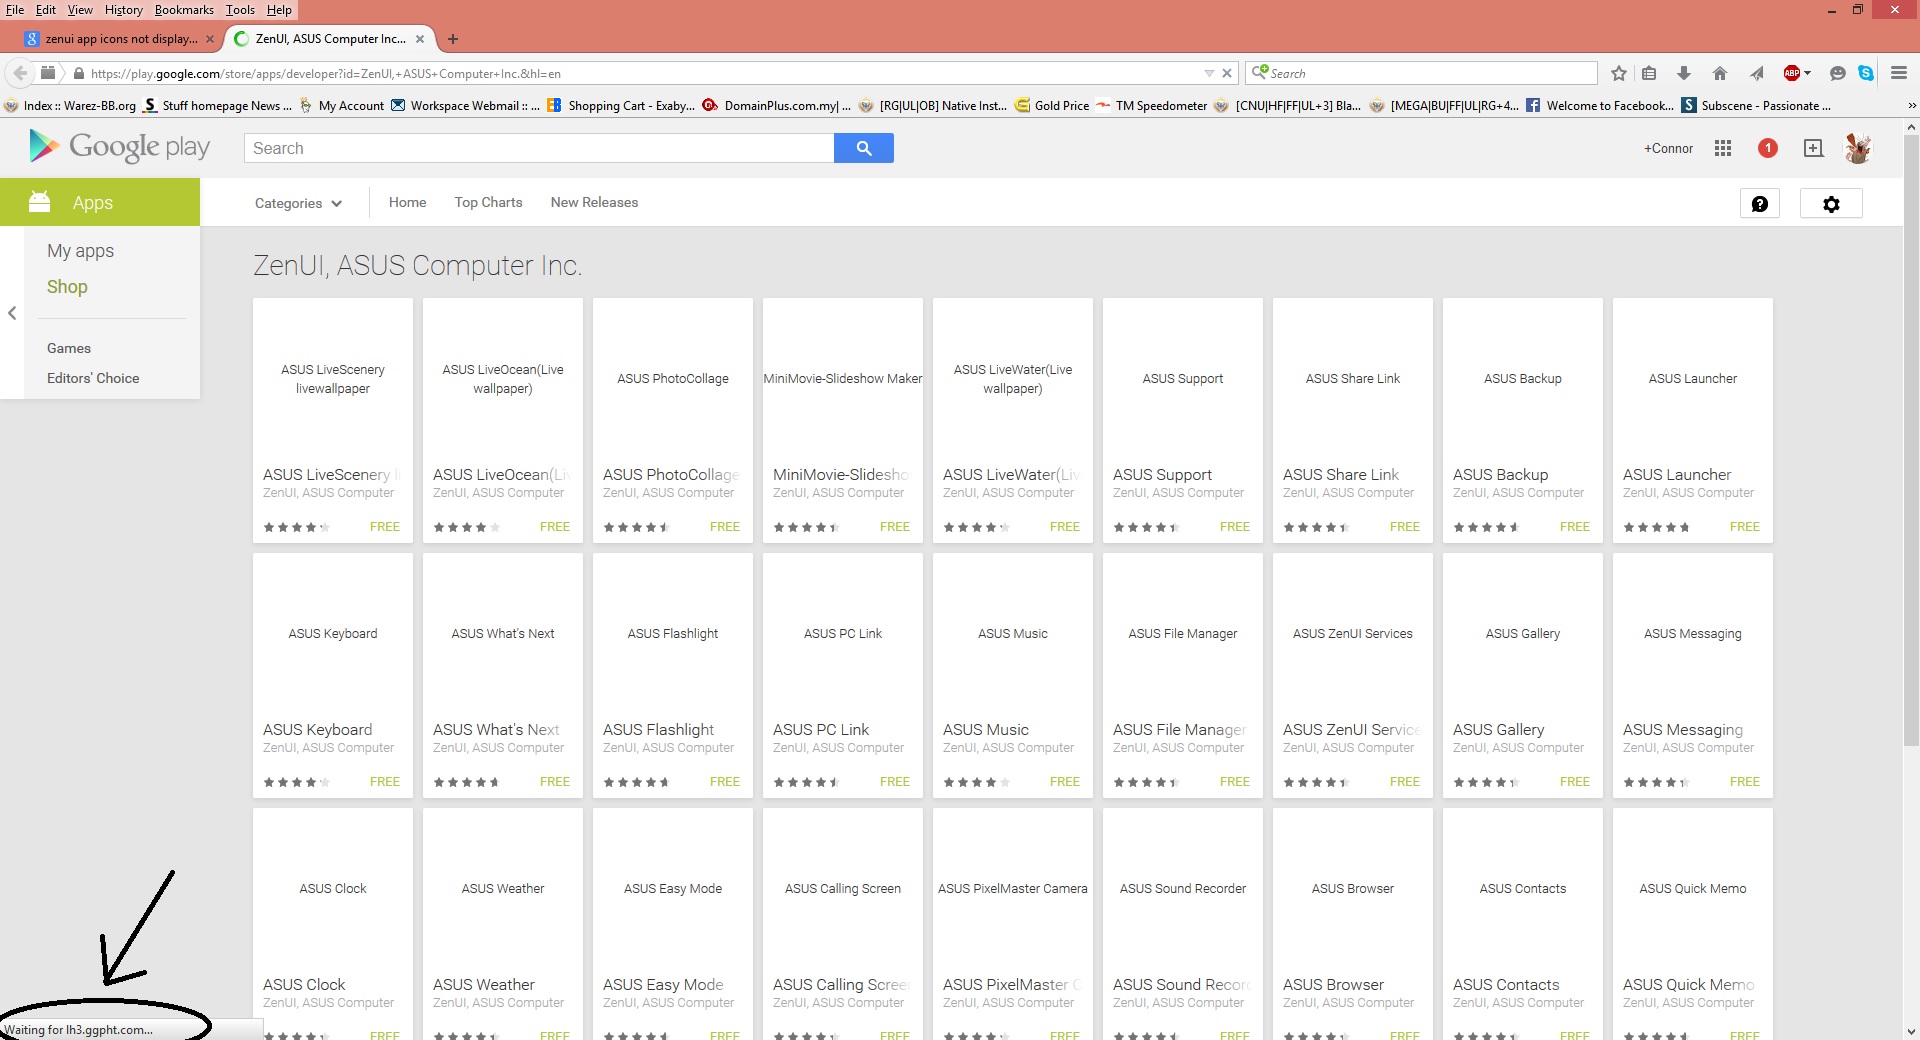
Task: Show more bookmarks overflow chevron
Action: (x=1911, y=105)
